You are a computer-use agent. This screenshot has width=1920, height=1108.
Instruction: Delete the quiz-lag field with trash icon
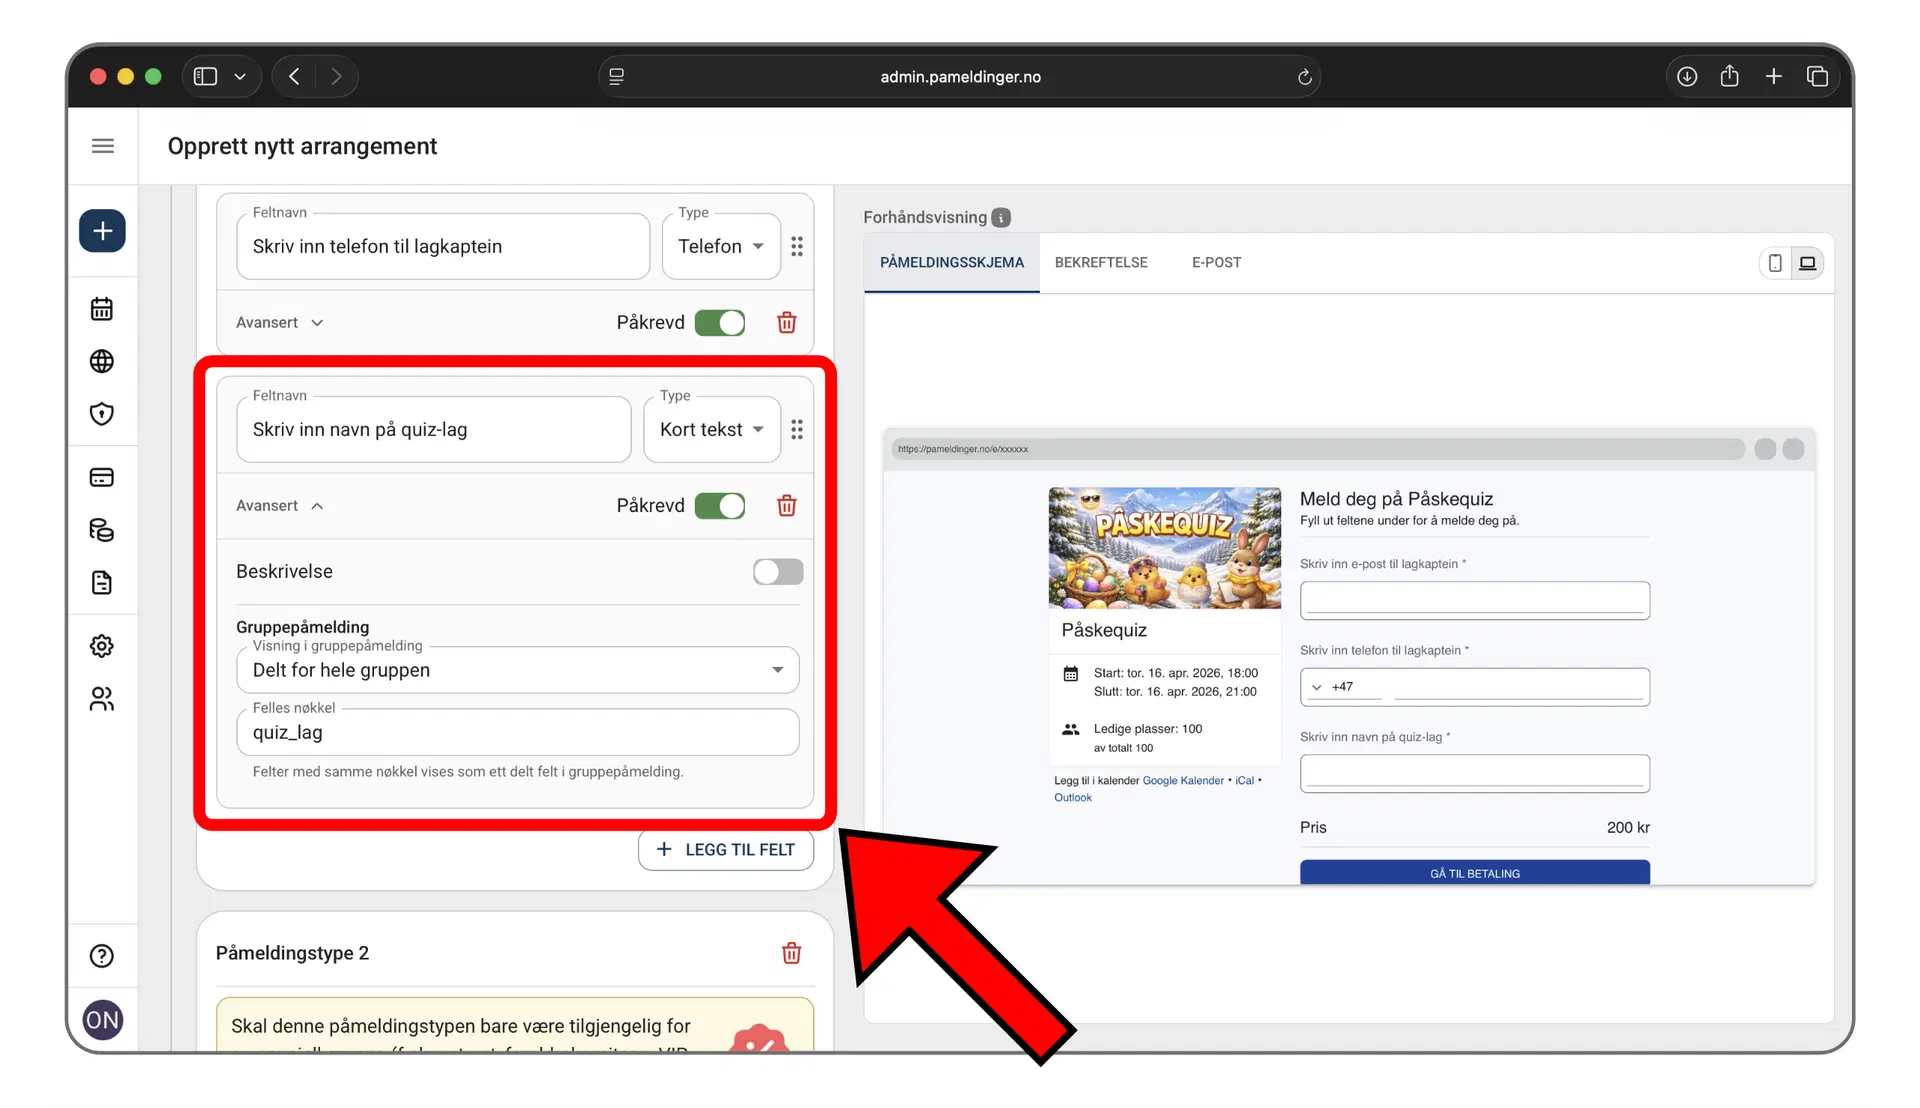click(x=787, y=506)
